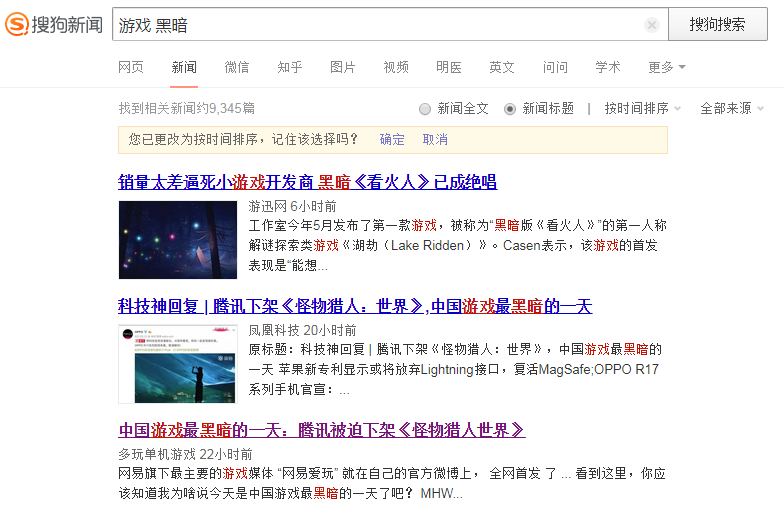Open headline 科技神回复 | 腾讯下架《怪物猎人：世界》

tap(355, 306)
